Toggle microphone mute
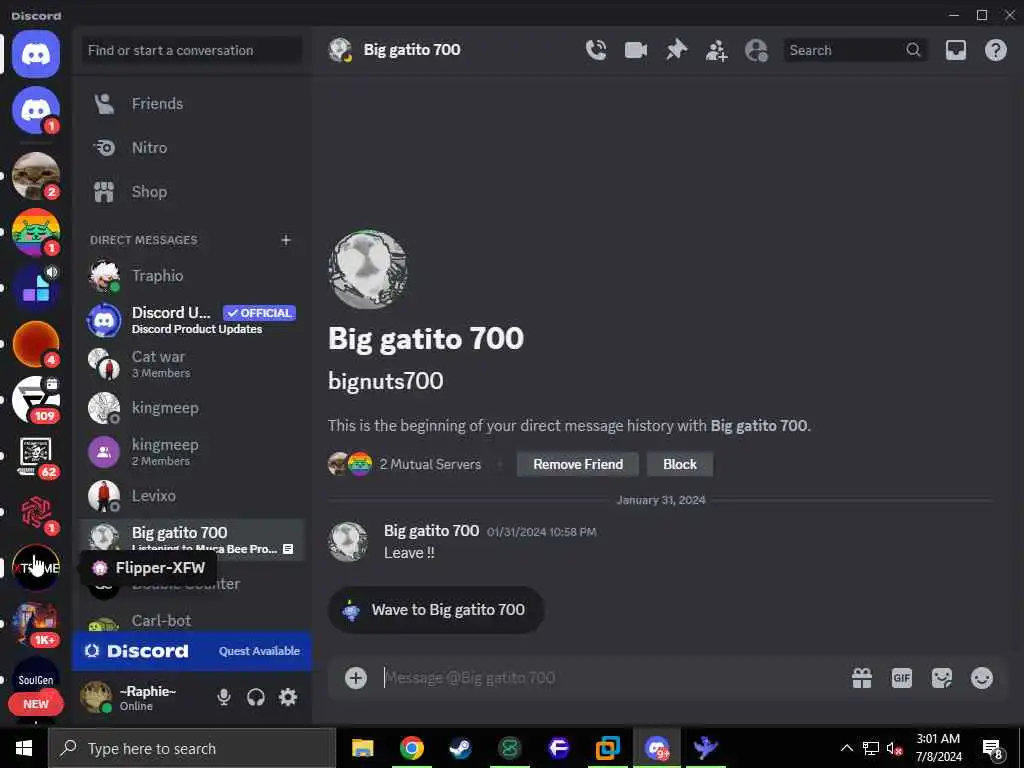 coord(223,697)
